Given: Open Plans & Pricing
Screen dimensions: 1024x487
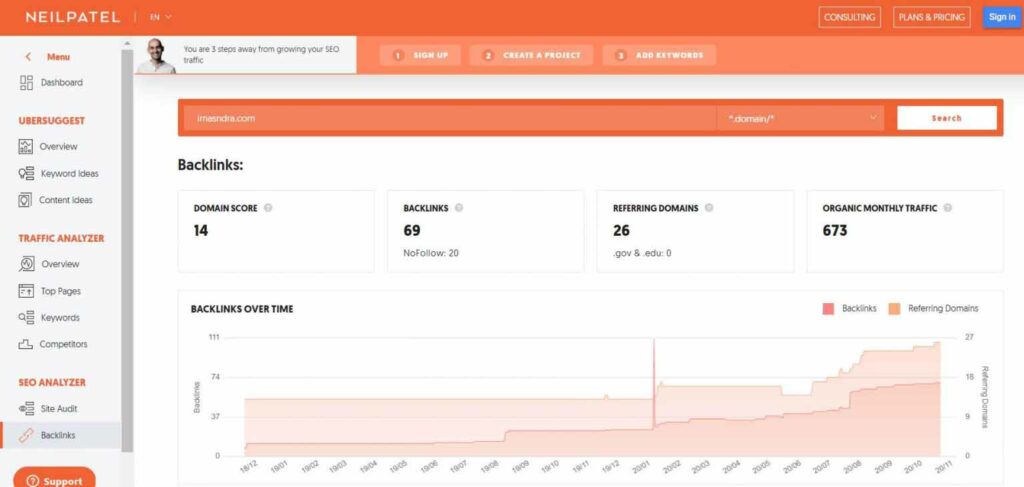Looking at the screenshot, I should coord(932,18).
